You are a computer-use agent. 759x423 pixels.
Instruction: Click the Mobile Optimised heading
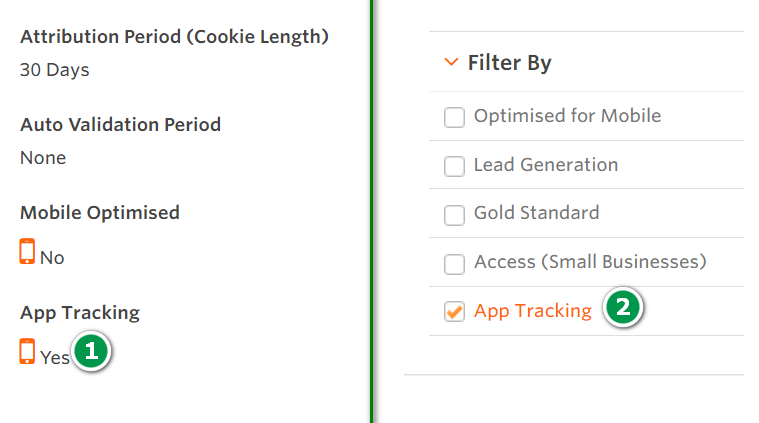coord(100,213)
